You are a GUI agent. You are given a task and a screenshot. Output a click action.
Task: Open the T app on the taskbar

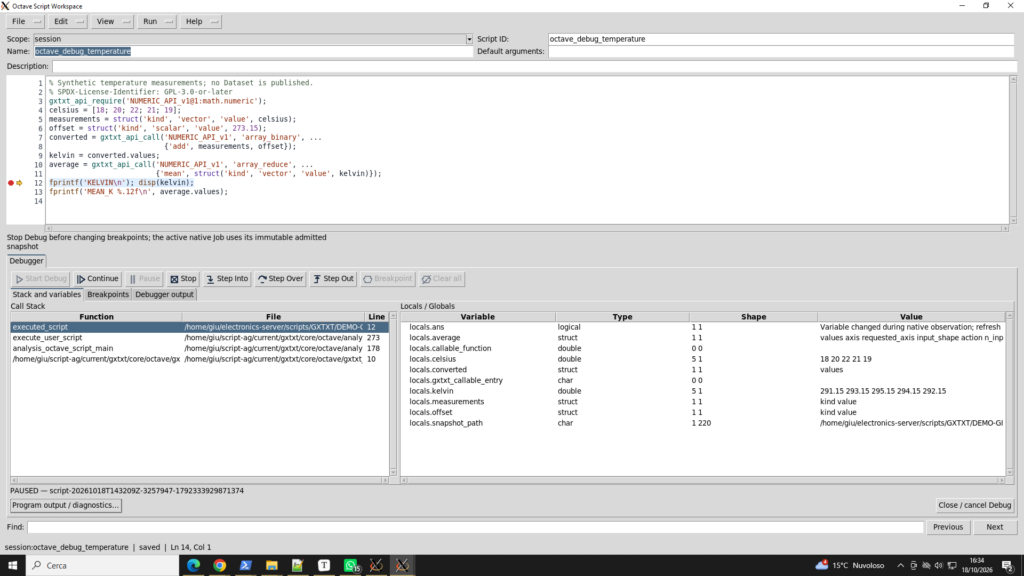(324, 566)
